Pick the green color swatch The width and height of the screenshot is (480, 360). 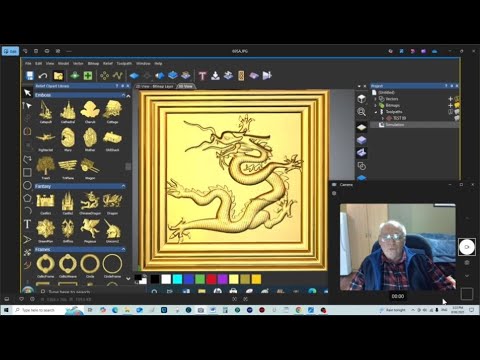200,279
